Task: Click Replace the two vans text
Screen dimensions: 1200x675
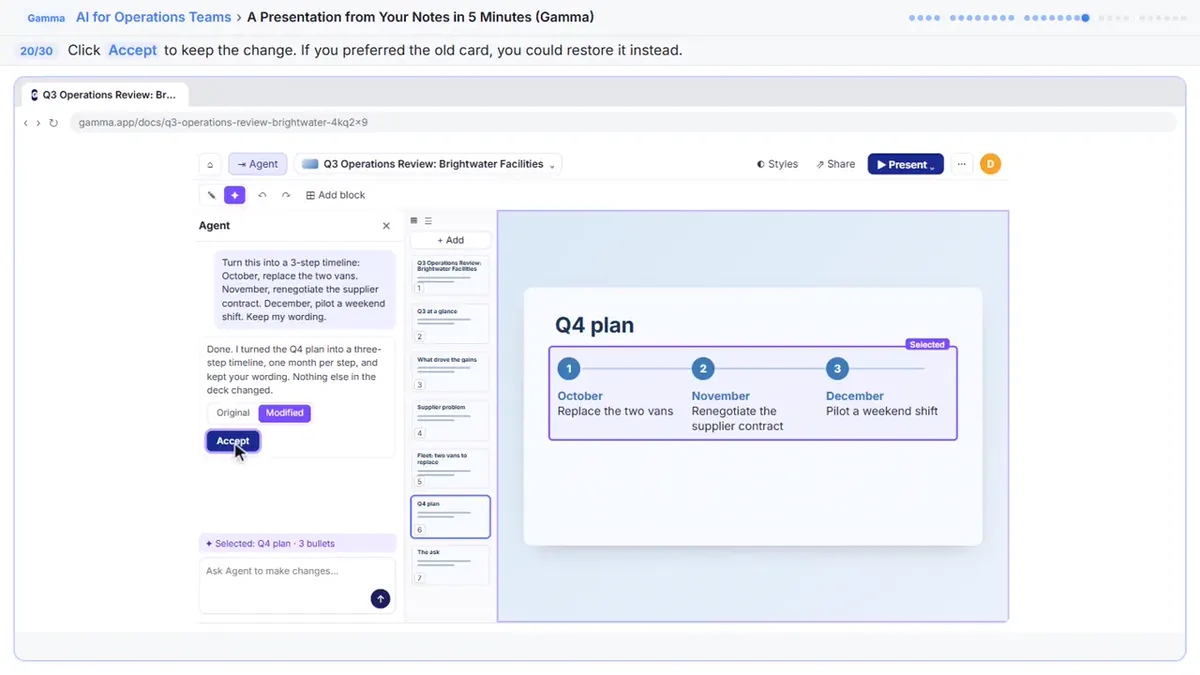Action: [x=616, y=411]
